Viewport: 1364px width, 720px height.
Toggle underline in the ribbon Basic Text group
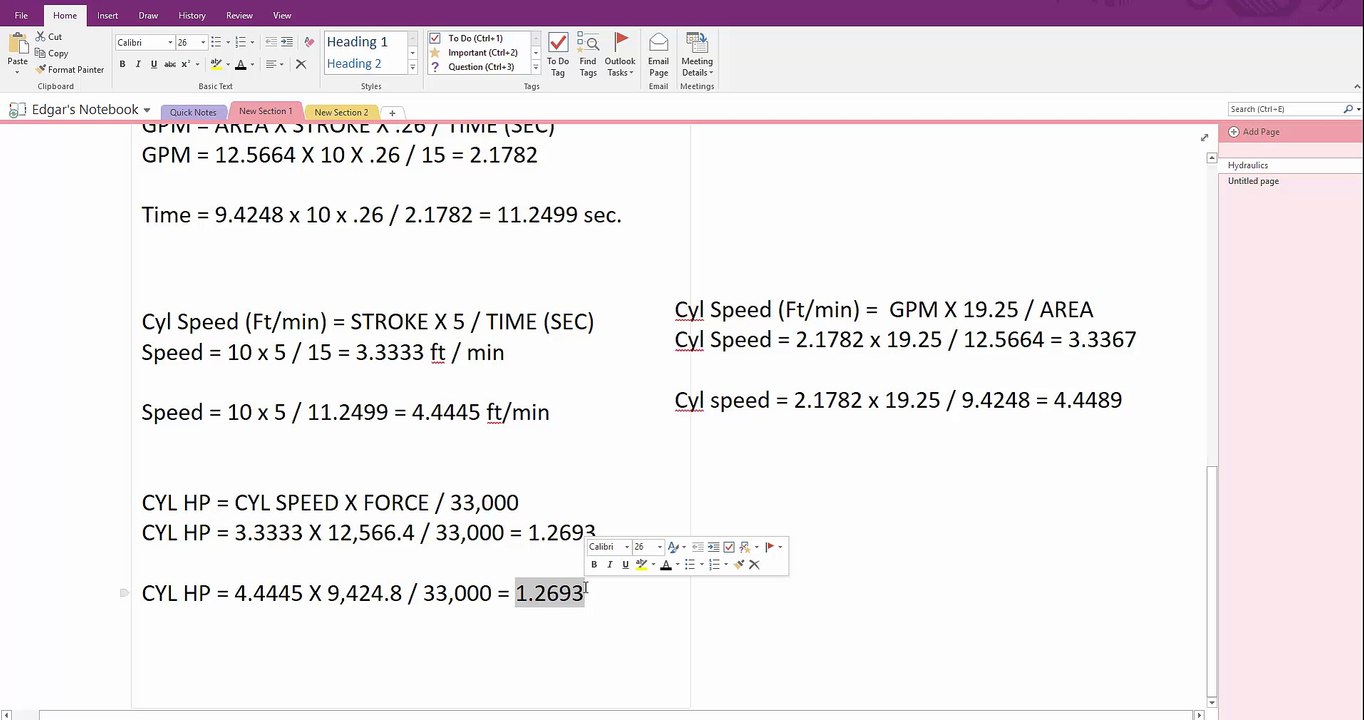[x=153, y=64]
